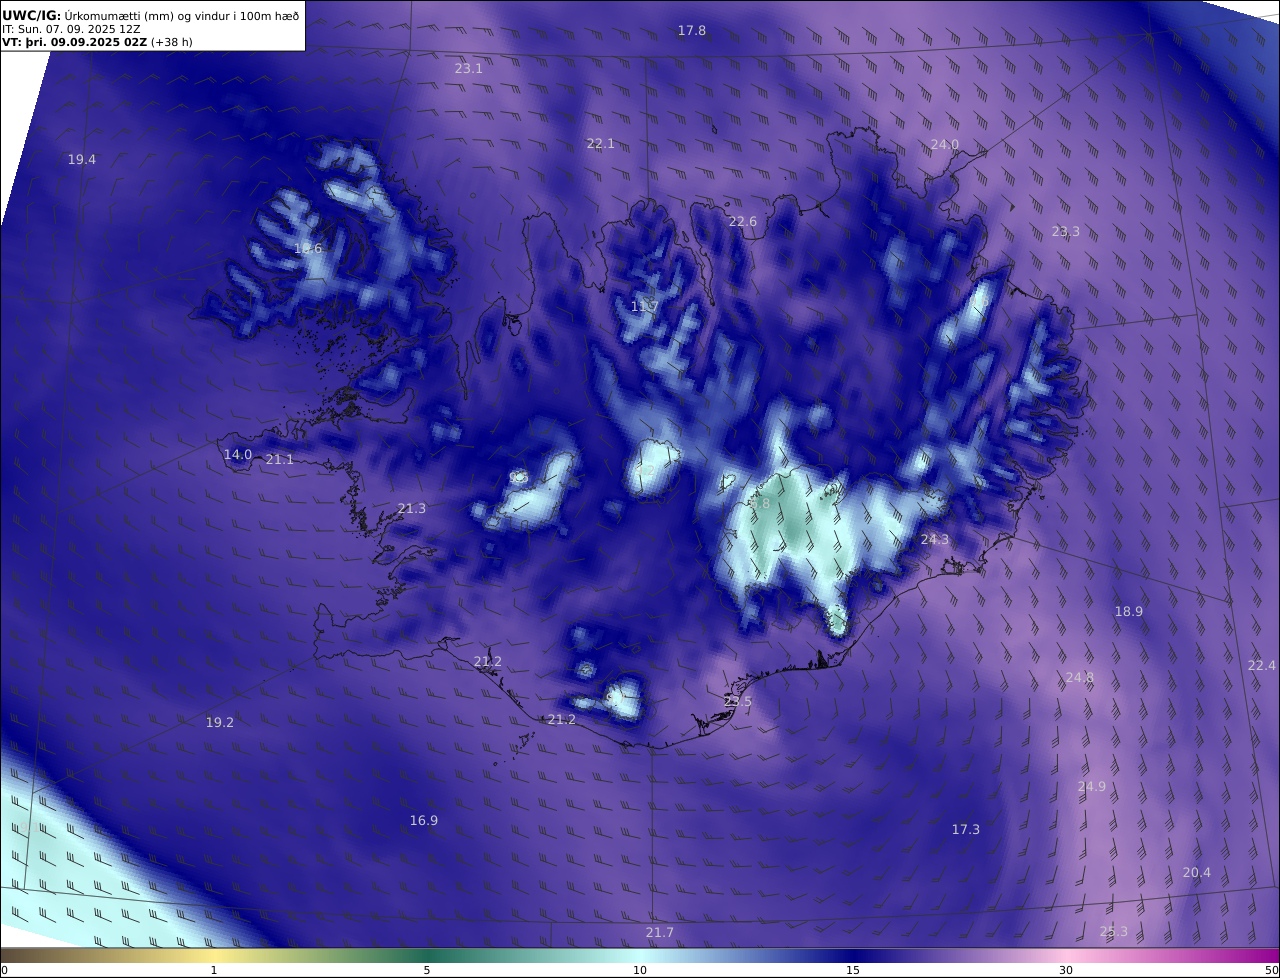The height and width of the screenshot is (978, 1280).
Task: Select the 20.4 value label
Action: 1197,873
